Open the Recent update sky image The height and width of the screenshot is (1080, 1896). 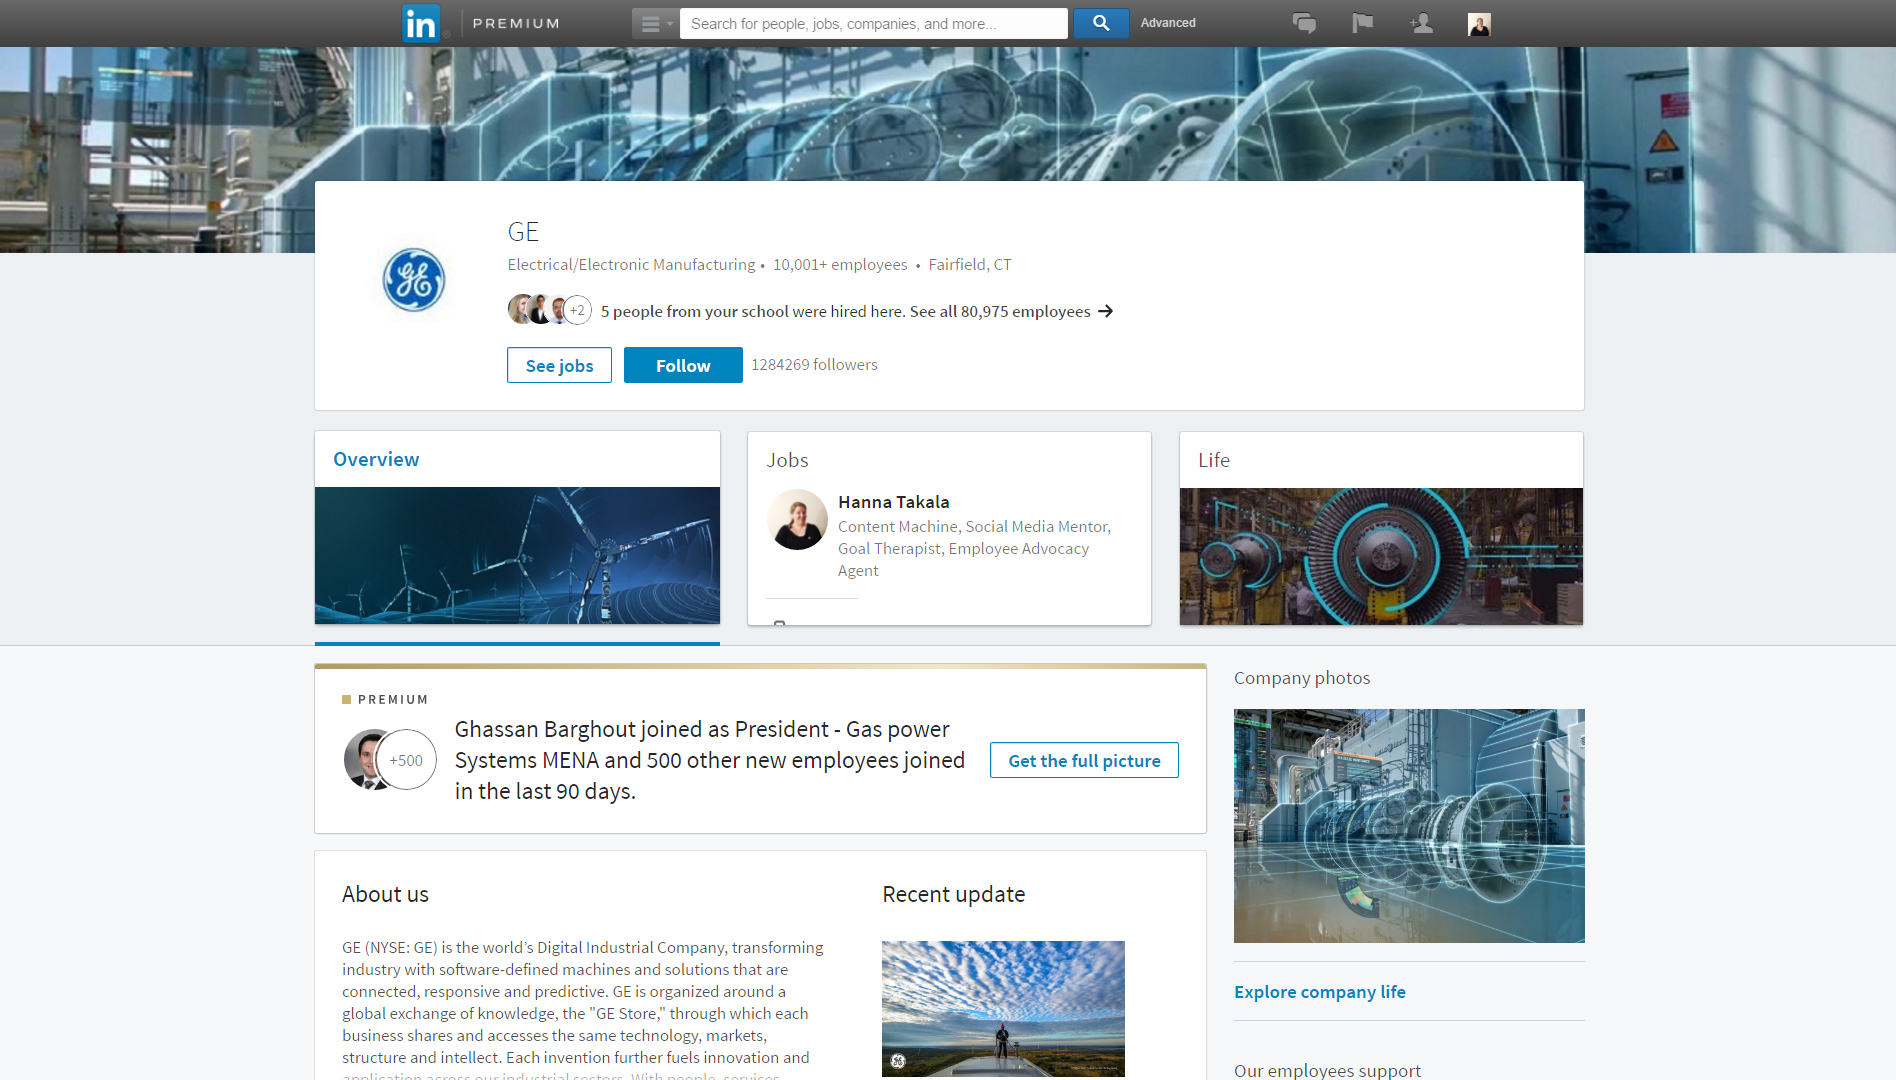(x=1003, y=1009)
